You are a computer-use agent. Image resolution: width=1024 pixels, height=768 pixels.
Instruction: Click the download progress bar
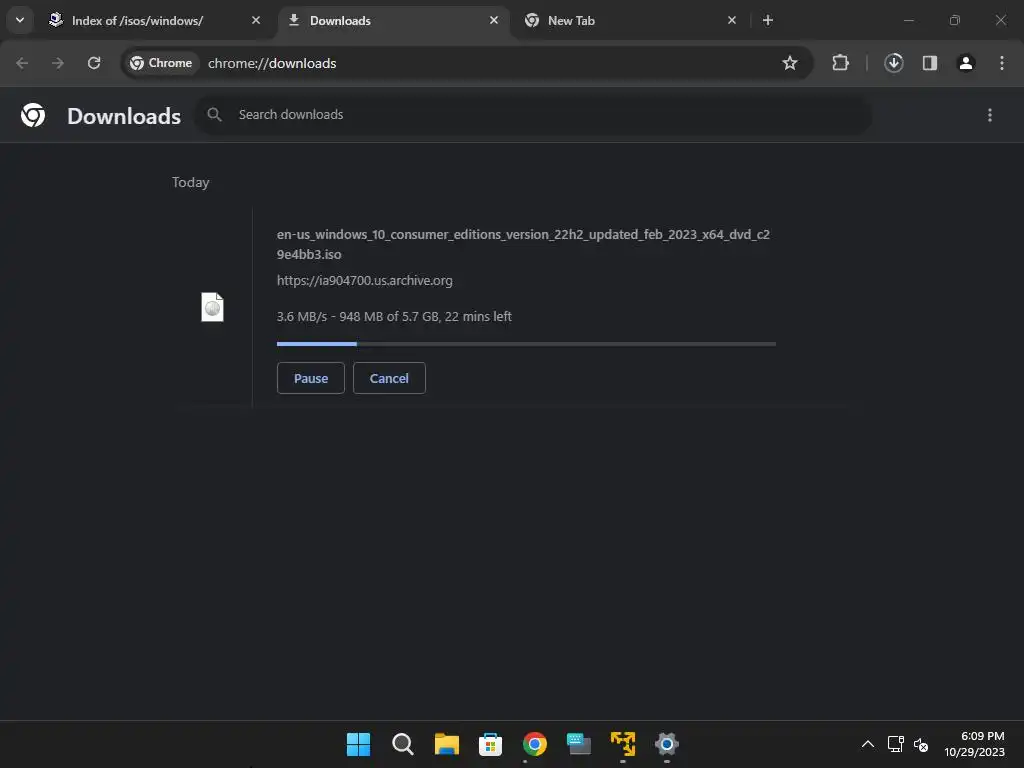point(526,344)
